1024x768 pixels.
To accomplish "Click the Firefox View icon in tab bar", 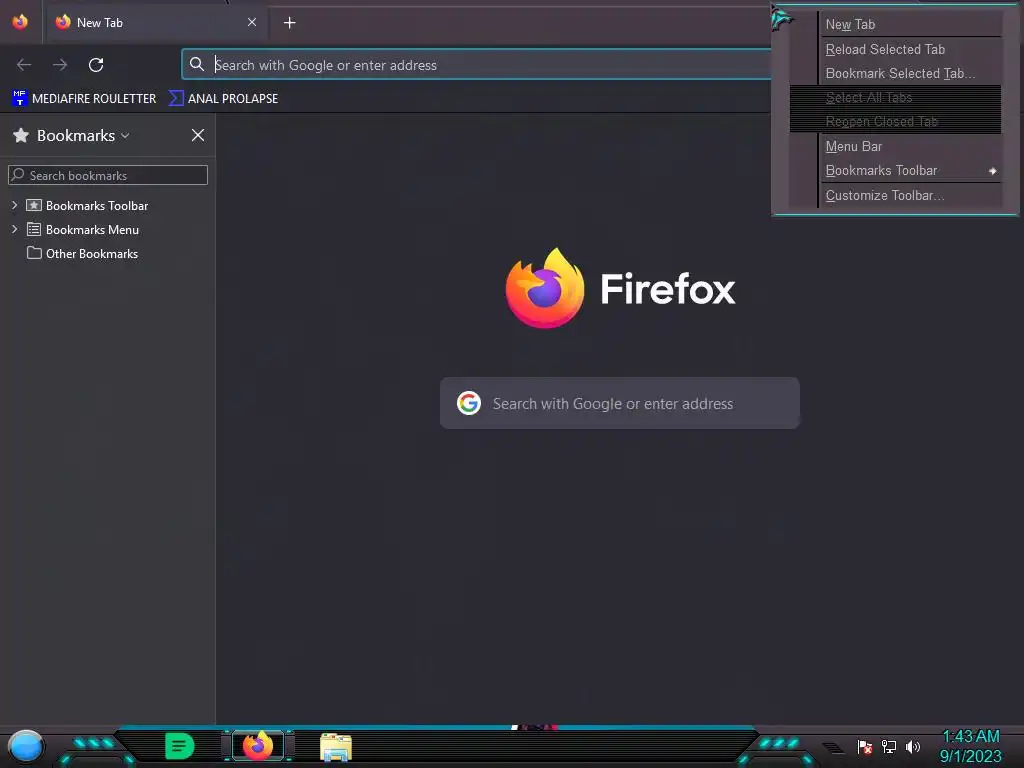I will 20,22.
